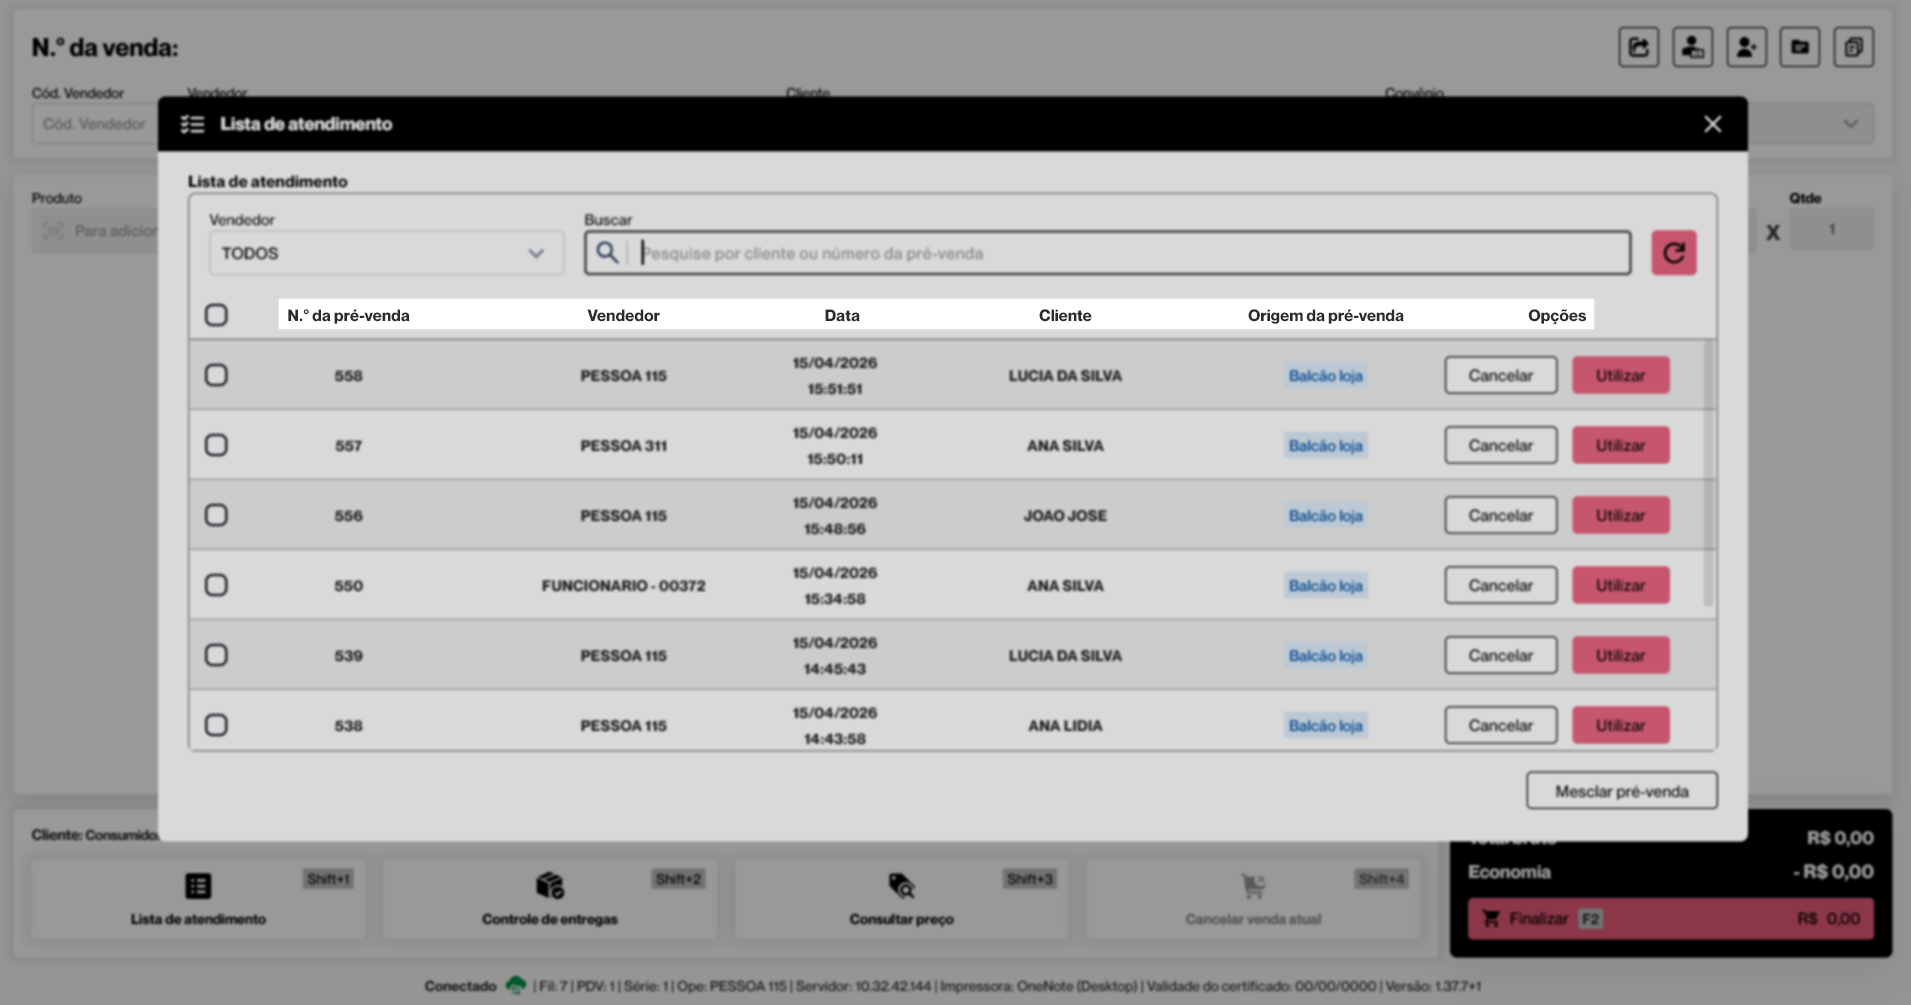Expand the Convênio dropdown chevron

click(x=1850, y=124)
